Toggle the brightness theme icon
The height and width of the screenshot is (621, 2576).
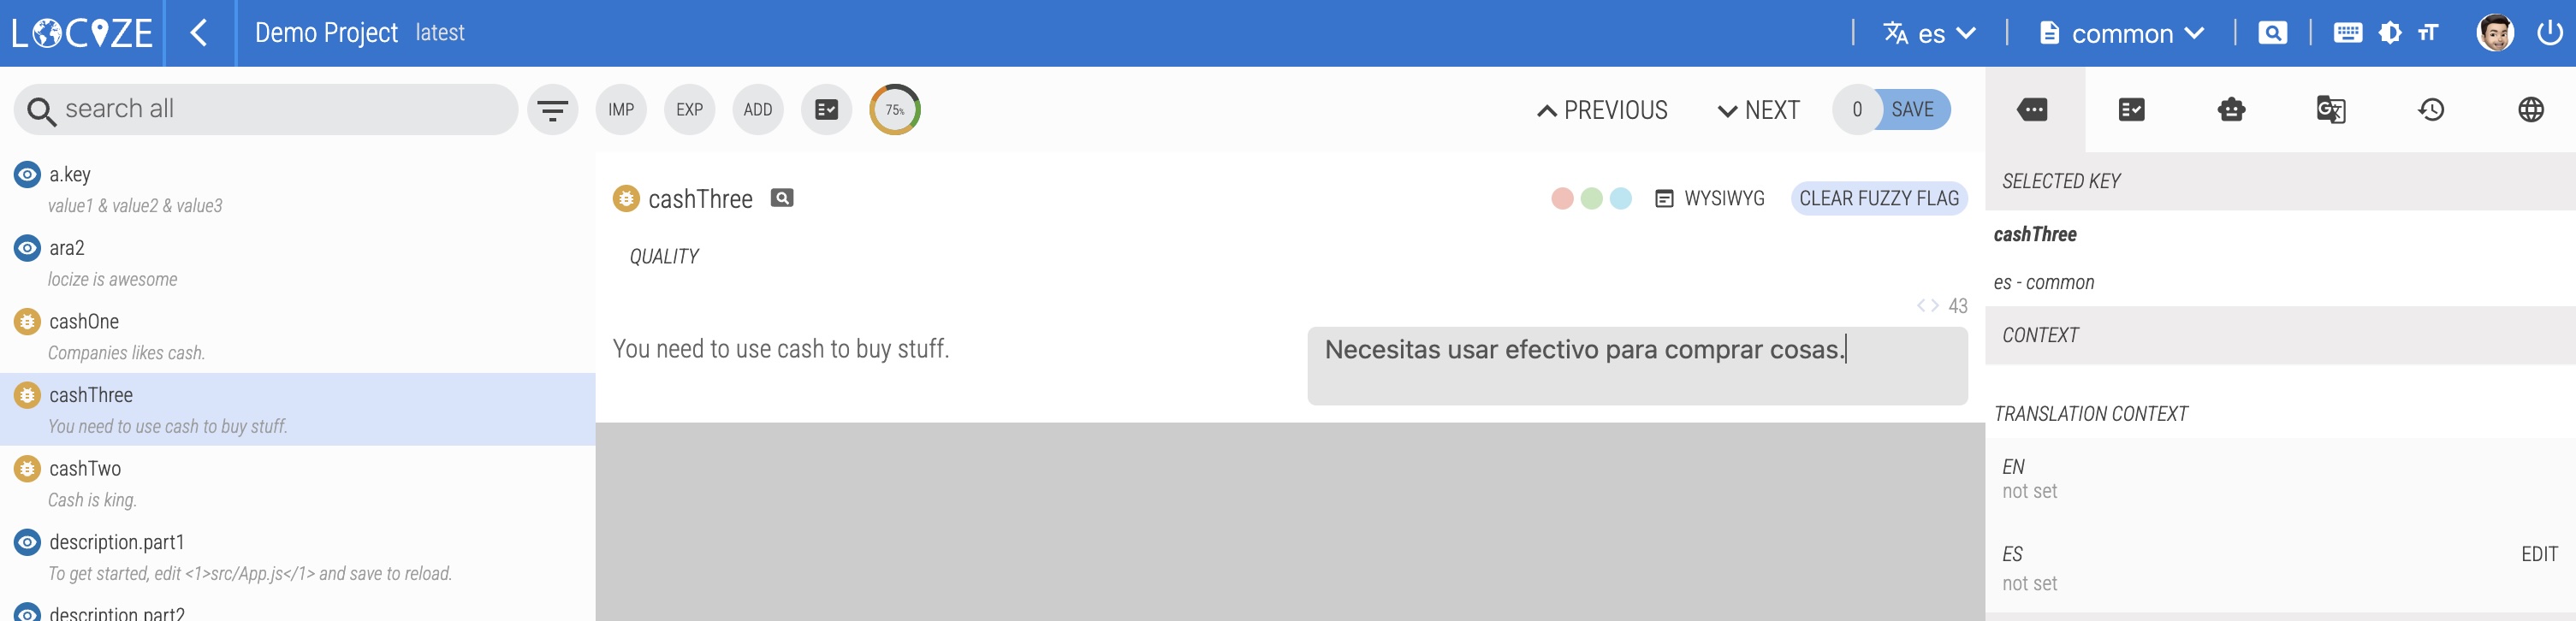(x=2390, y=33)
